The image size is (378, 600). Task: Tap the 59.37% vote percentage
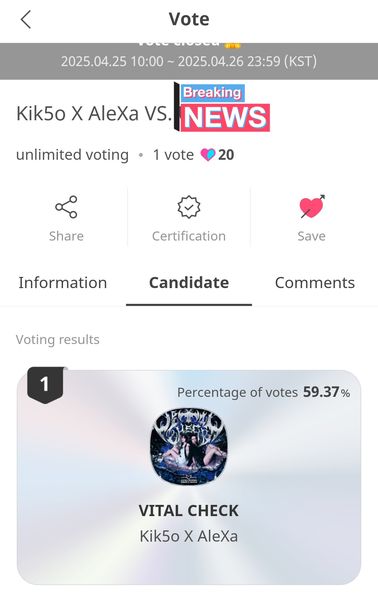326,392
